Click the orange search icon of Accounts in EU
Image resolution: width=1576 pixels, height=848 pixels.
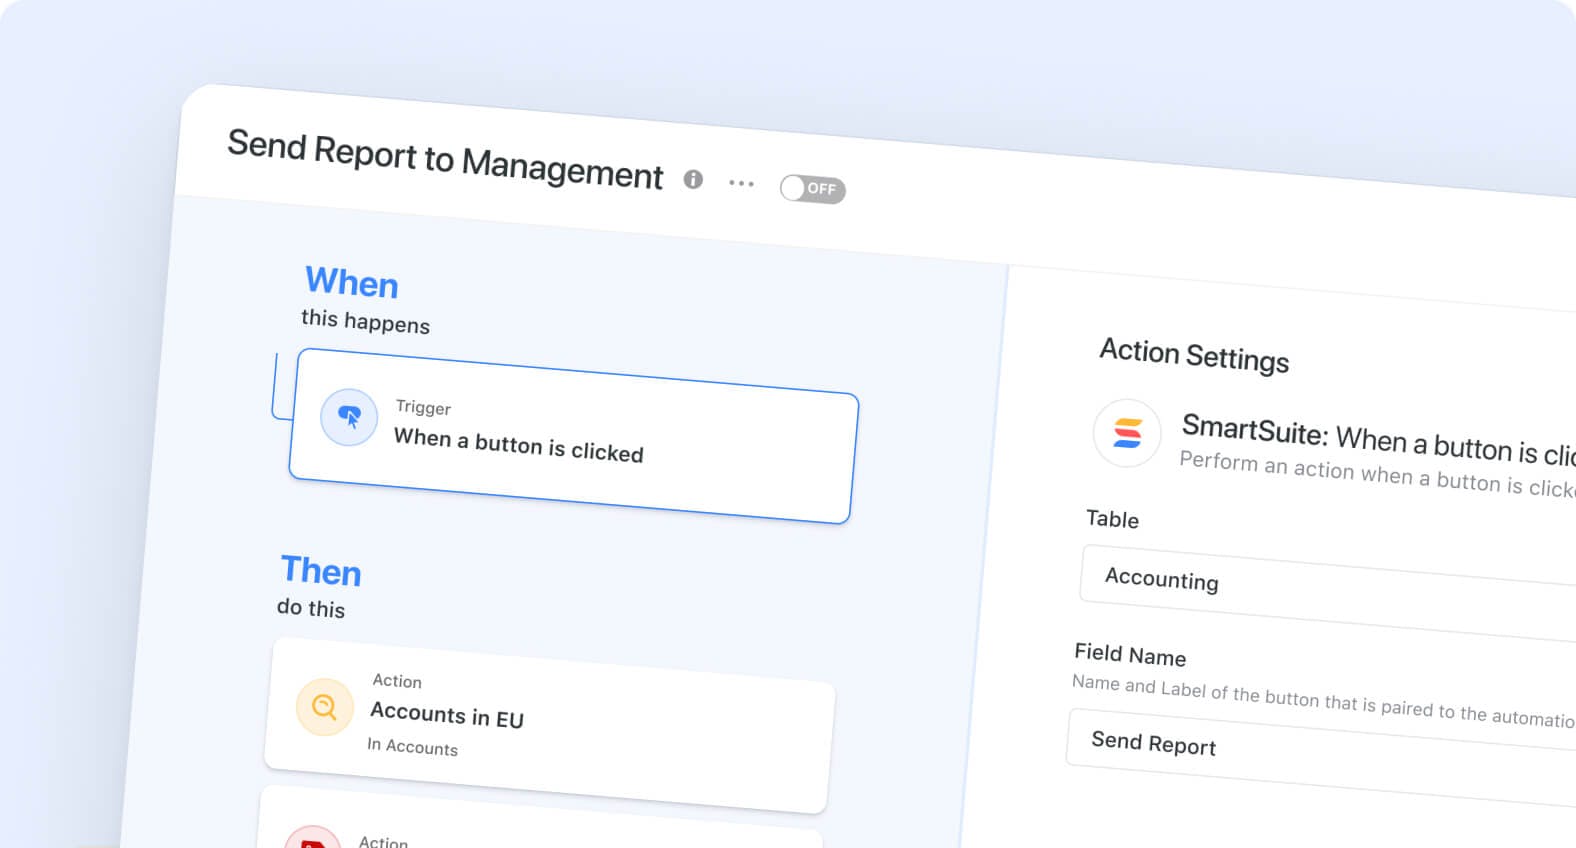pos(325,706)
